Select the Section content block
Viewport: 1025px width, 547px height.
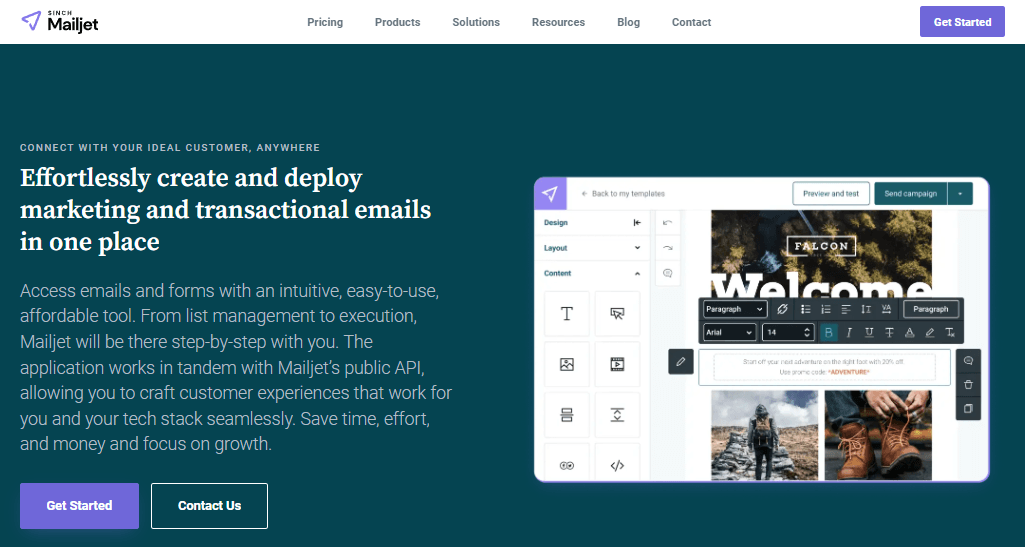(567, 414)
